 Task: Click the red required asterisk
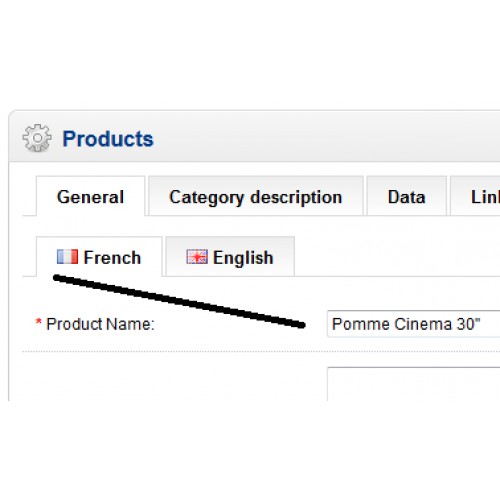[39, 322]
